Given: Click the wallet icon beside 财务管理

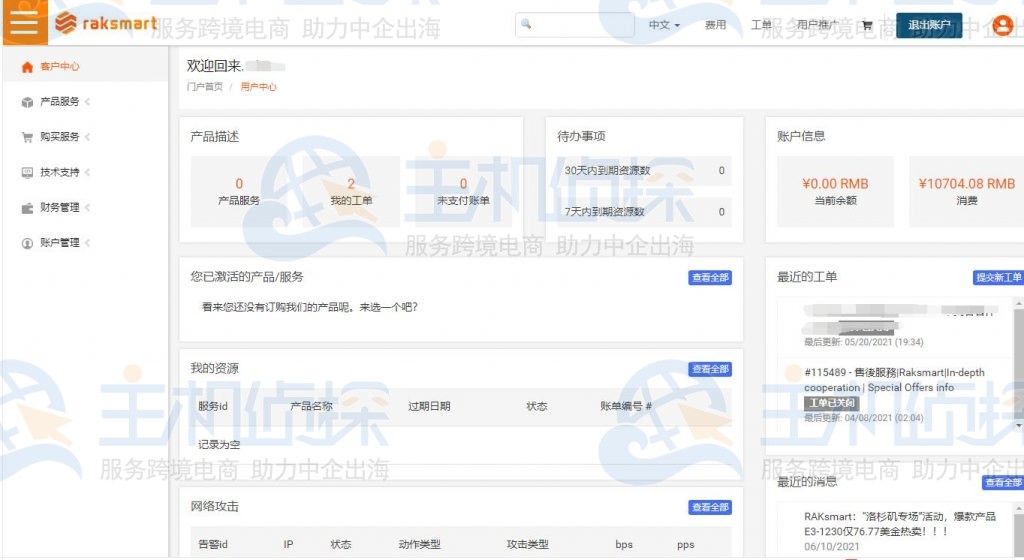Looking at the screenshot, I should click(x=27, y=208).
